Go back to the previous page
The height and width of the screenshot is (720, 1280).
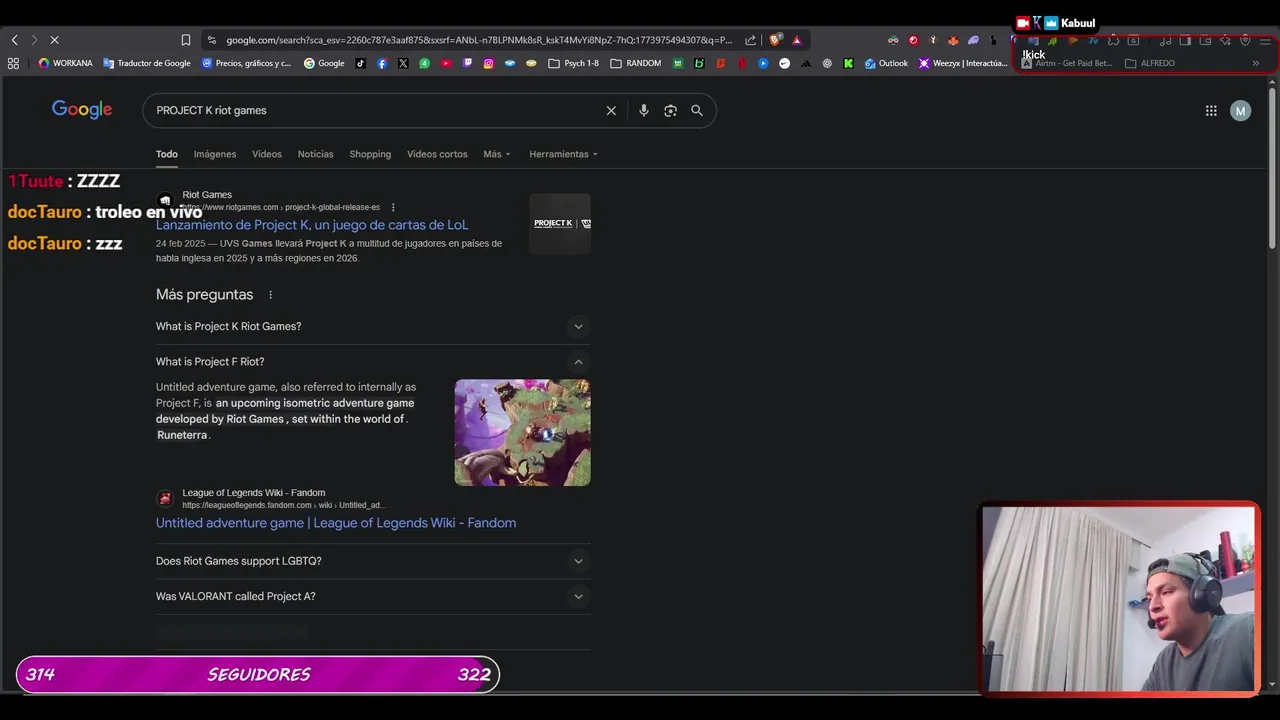(x=14, y=40)
